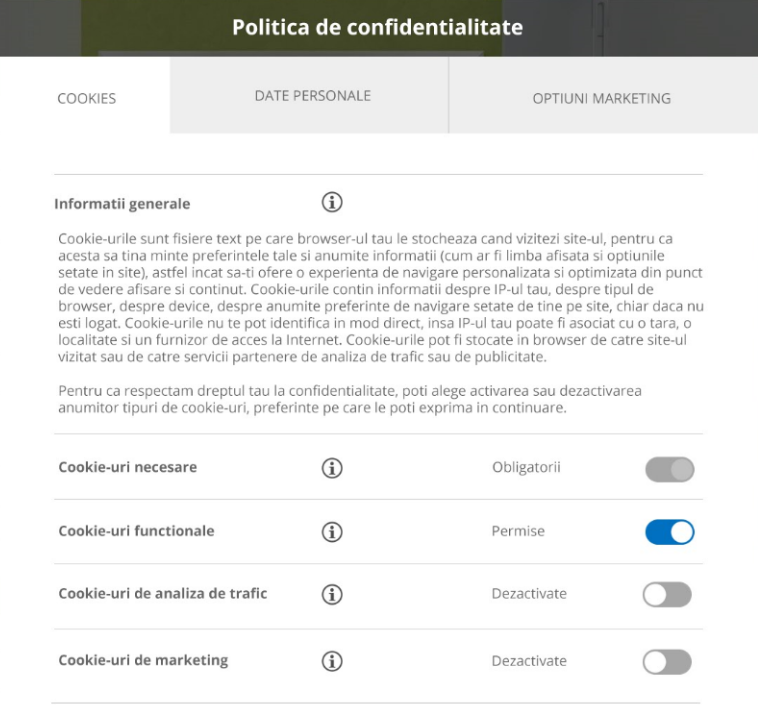Click the Permise status label
The image size is (758, 713).
pyautogui.click(x=518, y=531)
